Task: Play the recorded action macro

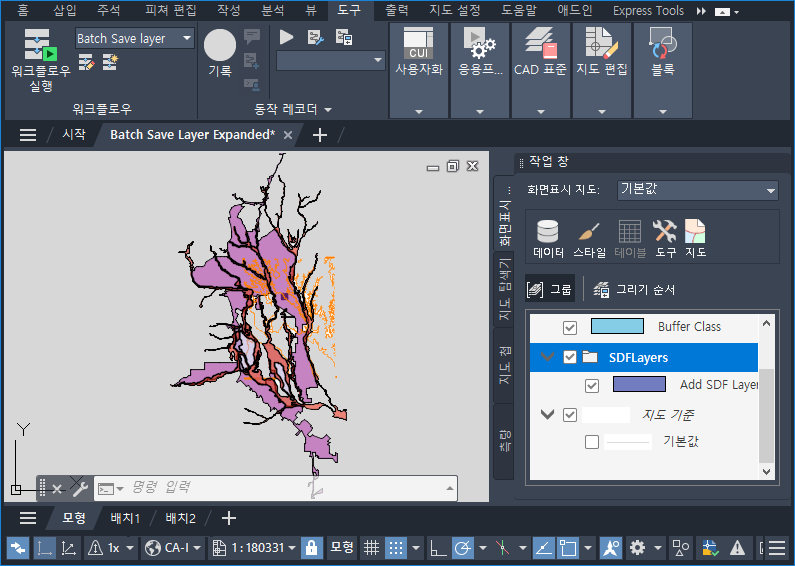Action: click(286, 37)
